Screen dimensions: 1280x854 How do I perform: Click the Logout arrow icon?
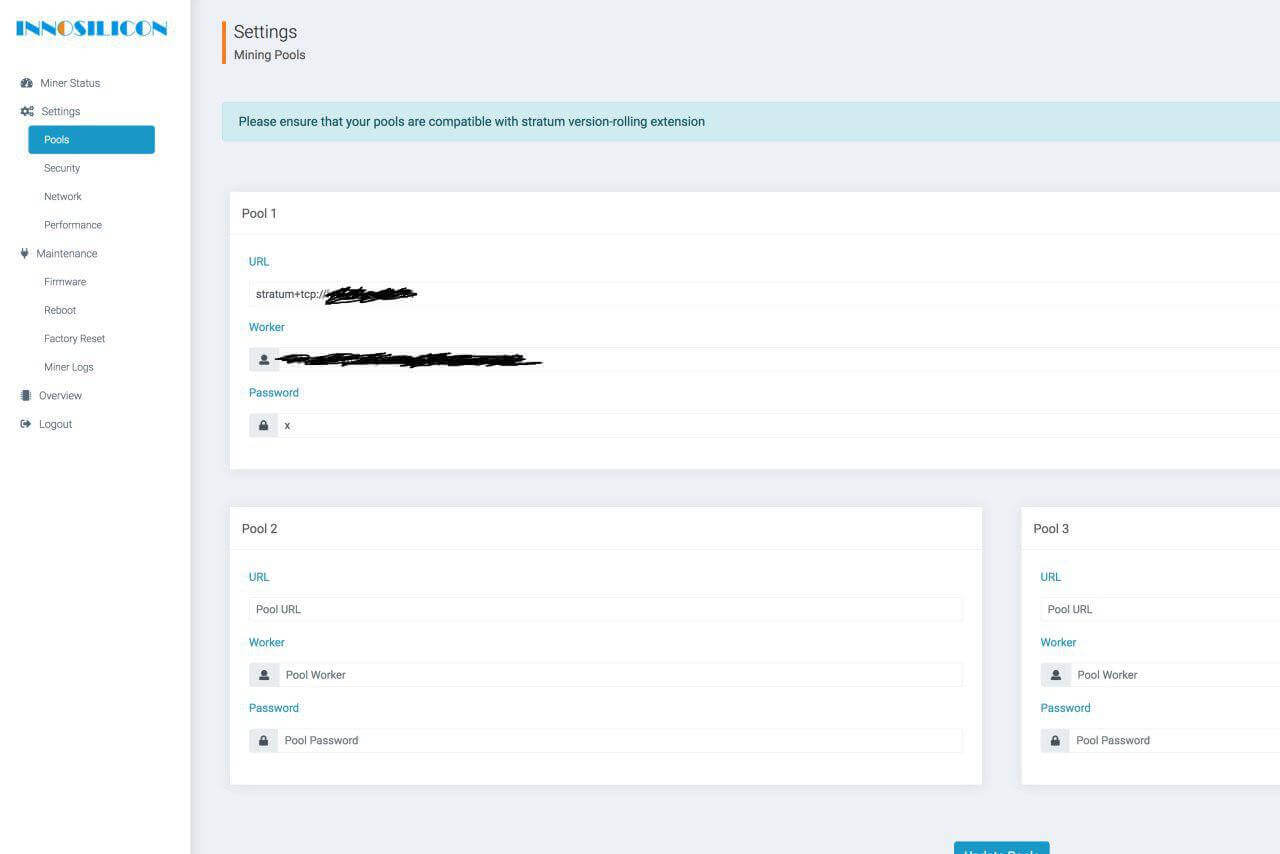26,424
